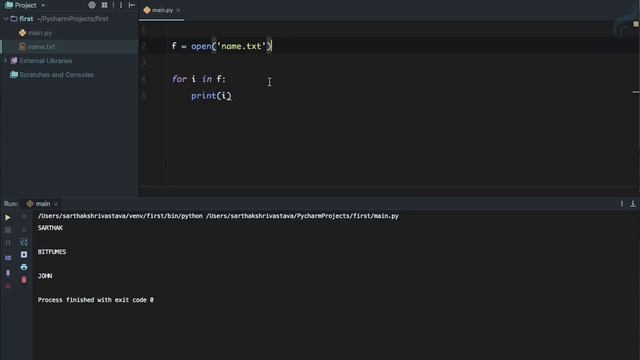Close the main.py editor tab
Viewport: 640px width, 360px height.
178,10
